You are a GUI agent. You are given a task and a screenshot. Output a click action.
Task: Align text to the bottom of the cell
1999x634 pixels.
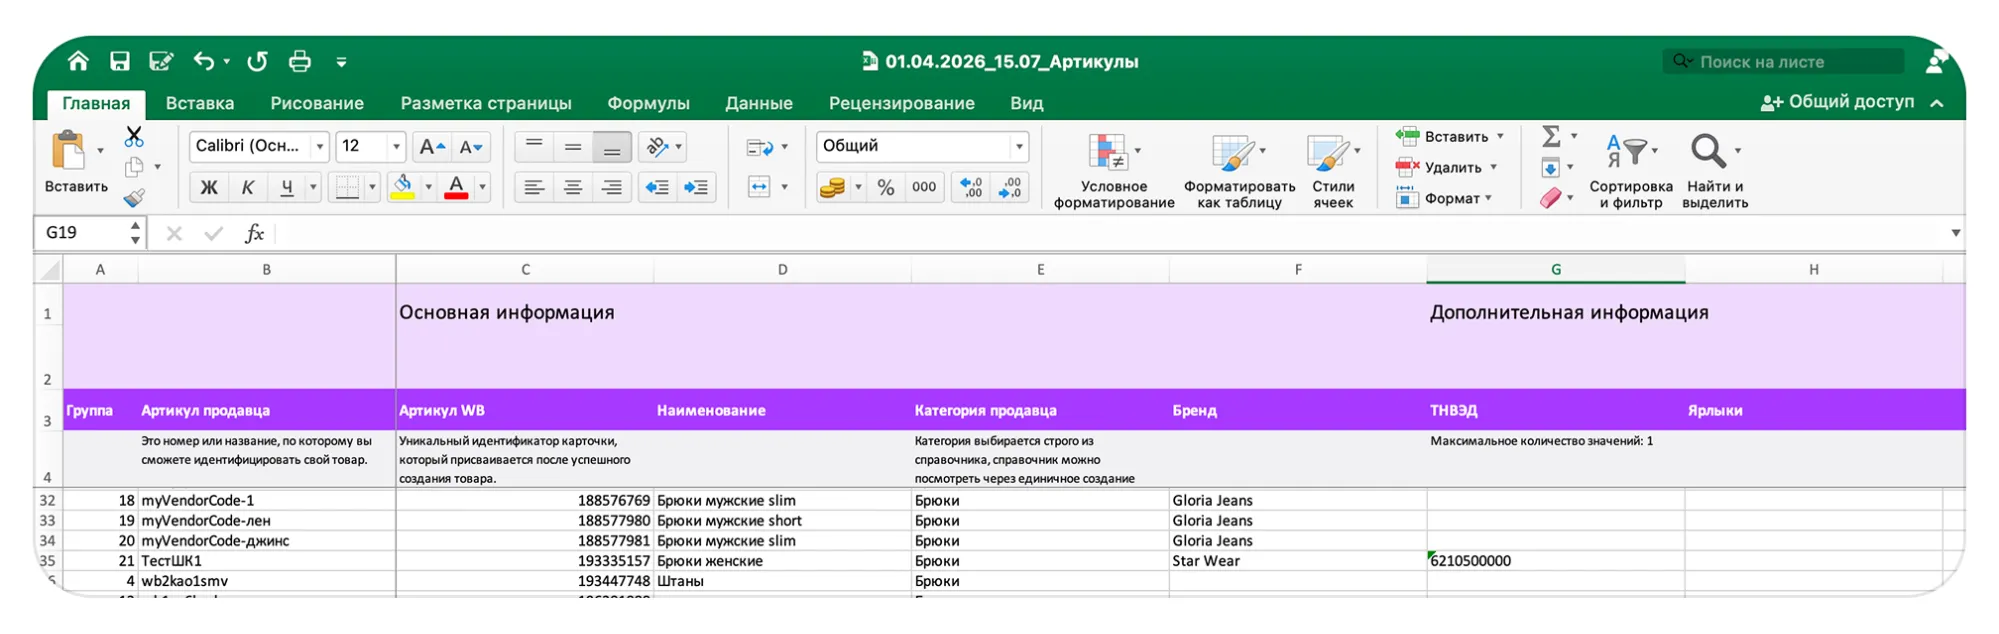(612, 147)
